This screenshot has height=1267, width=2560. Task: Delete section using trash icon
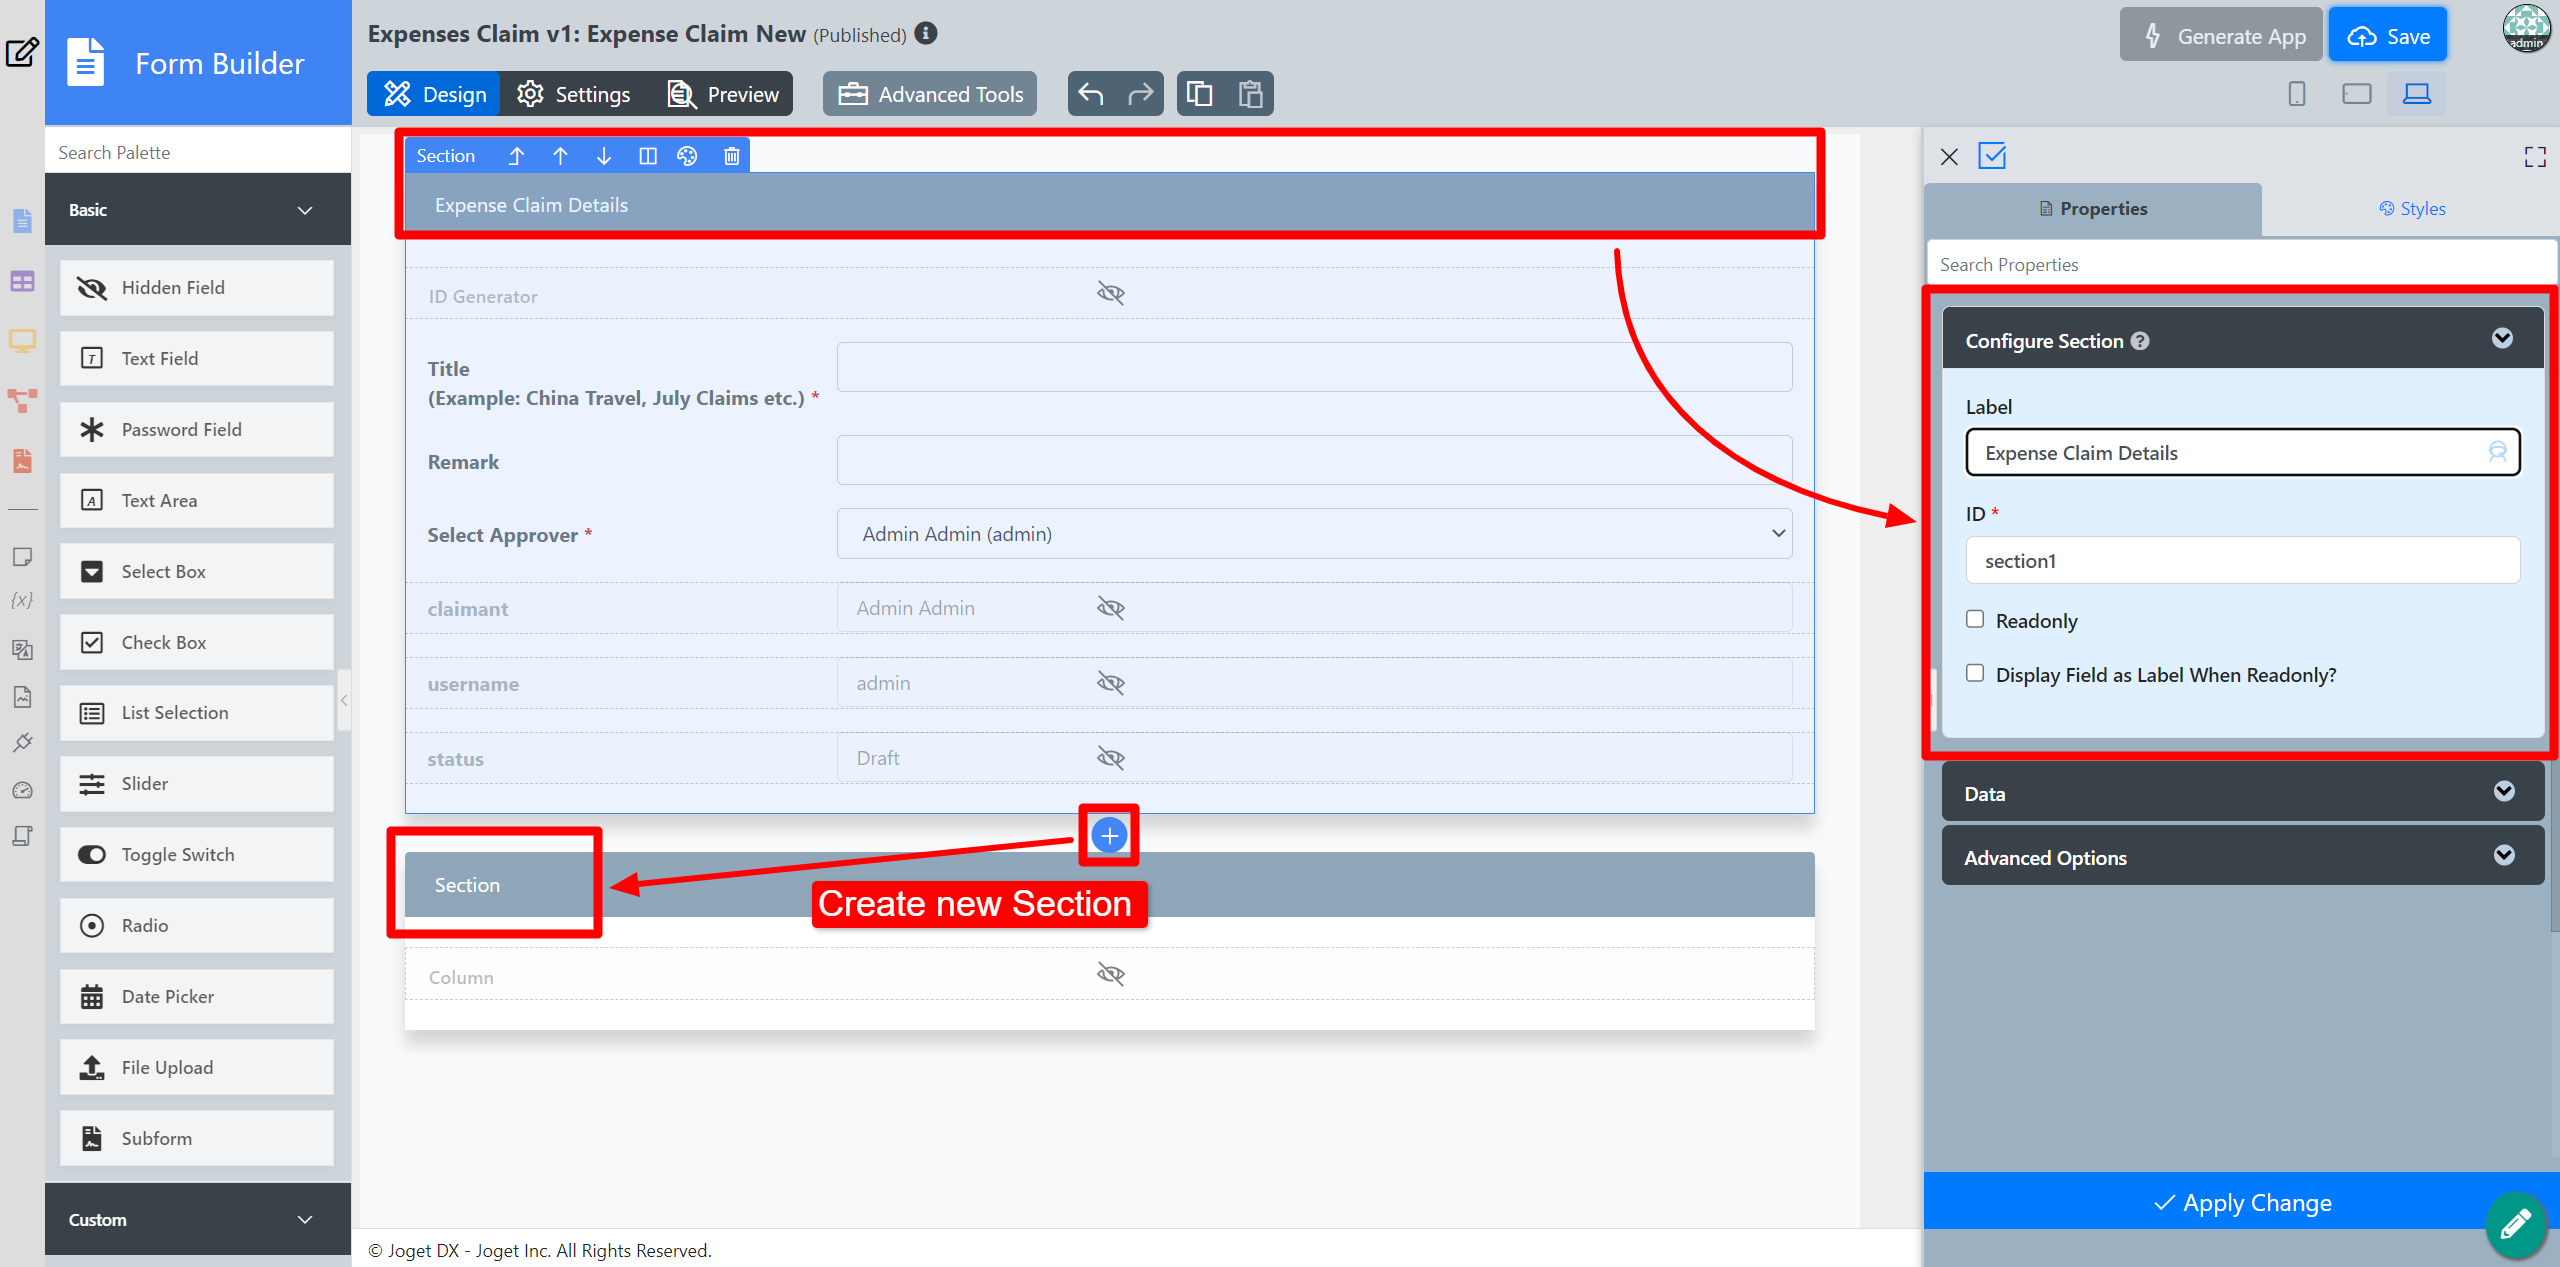pos(731,156)
